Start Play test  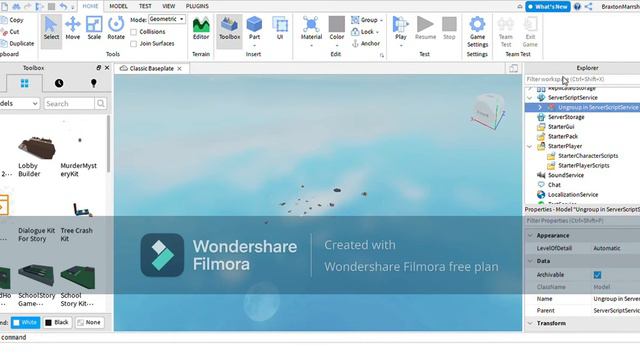(401, 29)
